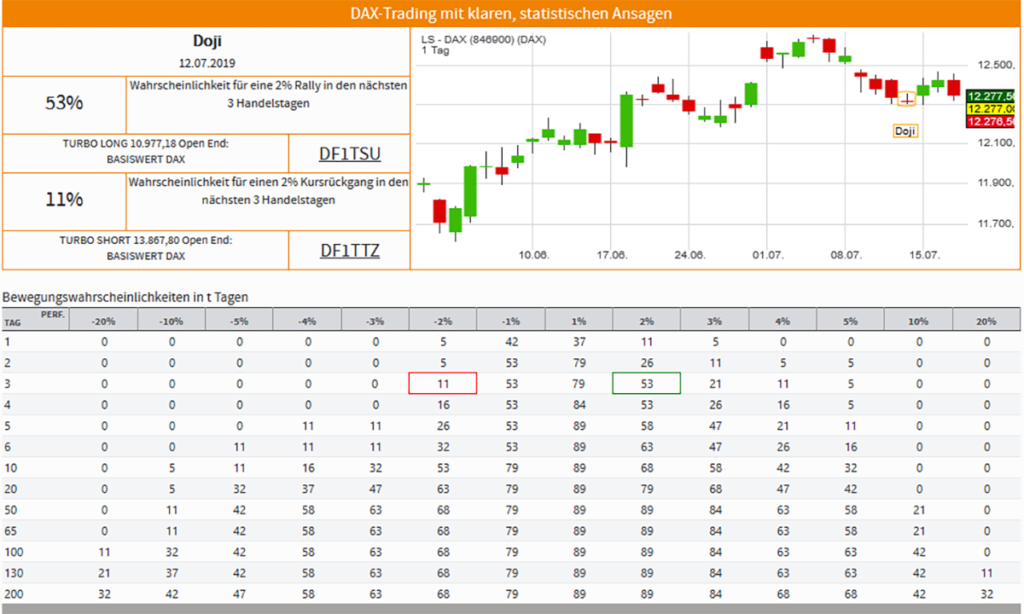Click the 37 cell in row 1 under 1%
1024x614 pixels.
[x=579, y=342]
